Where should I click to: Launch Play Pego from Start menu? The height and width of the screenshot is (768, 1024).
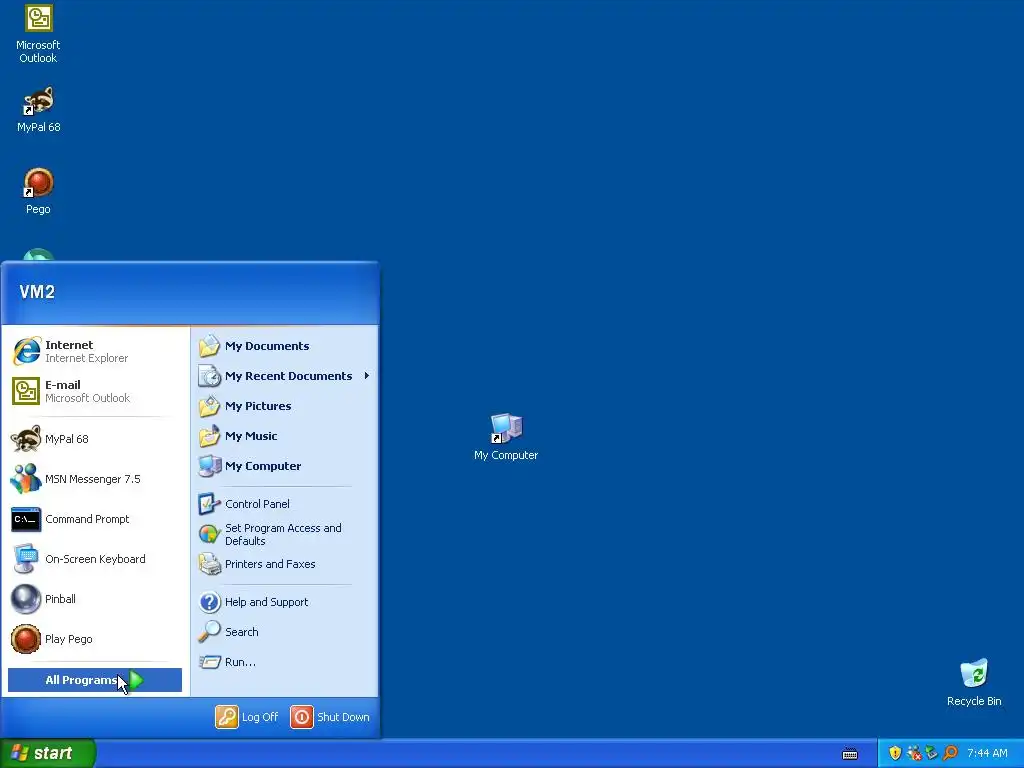tap(95, 639)
